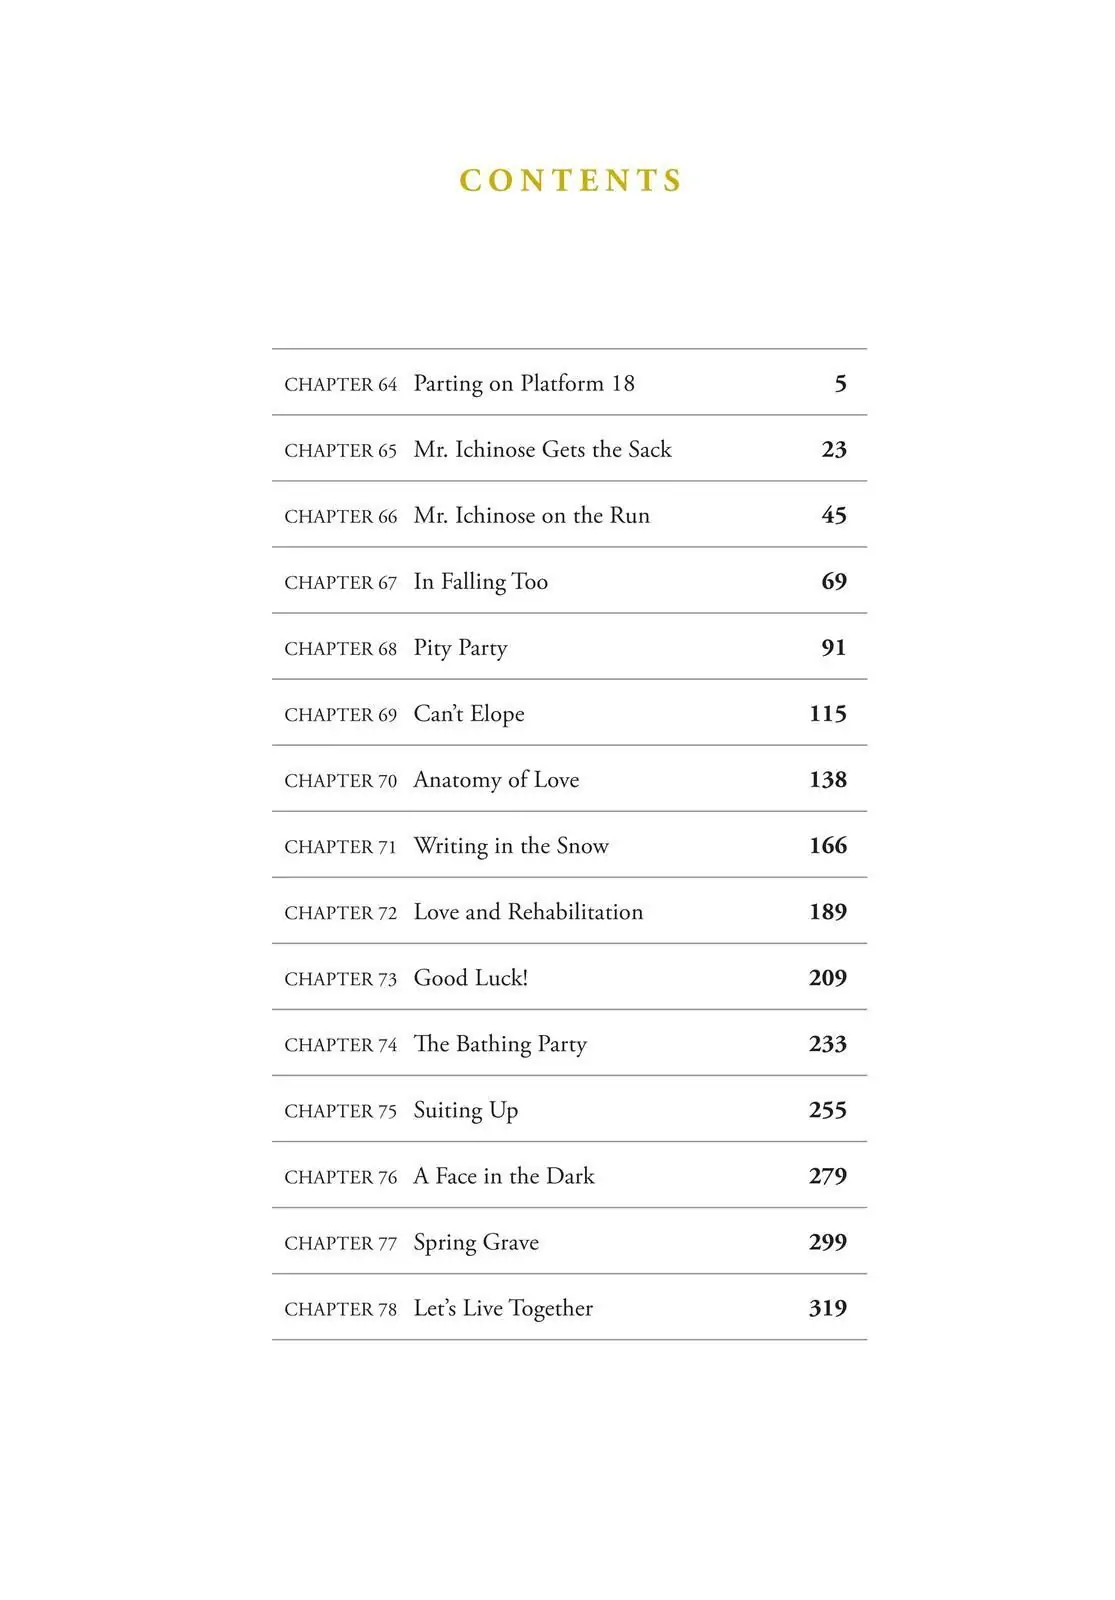The image size is (1115, 1600).
Task: Click the CHAPTER 75 label
Action: pos(340,1111)
